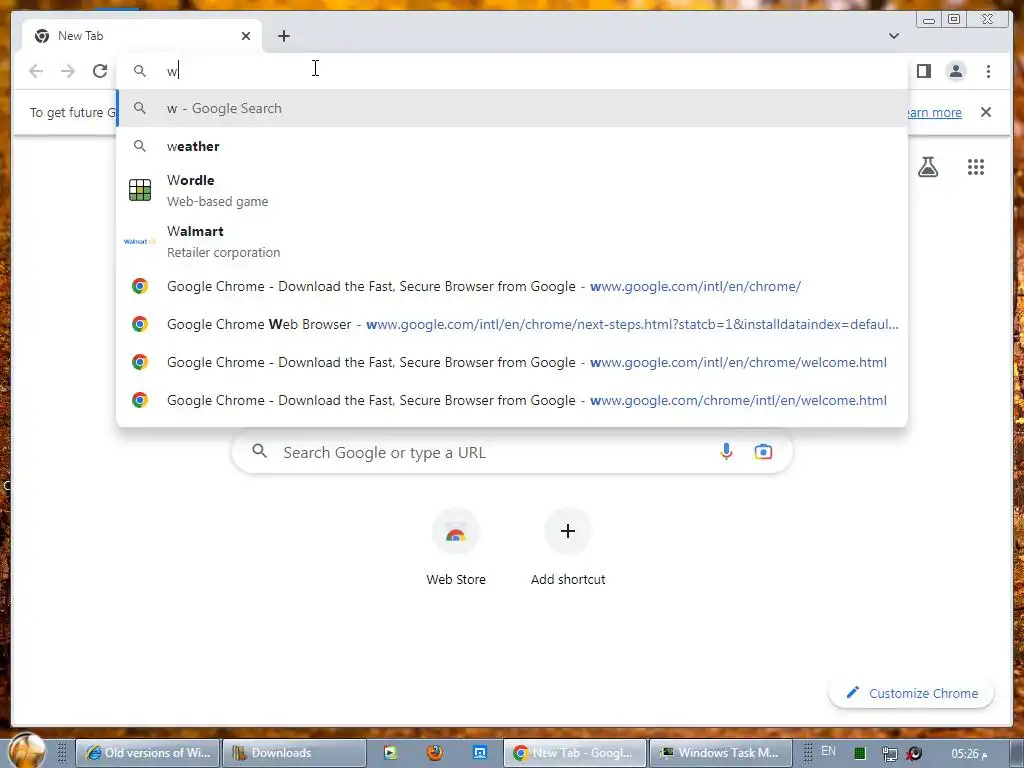The height and width of the screenshot is (768, 1024).
Task: Open a new tab with the plus button
Action: tap(283, 36)
